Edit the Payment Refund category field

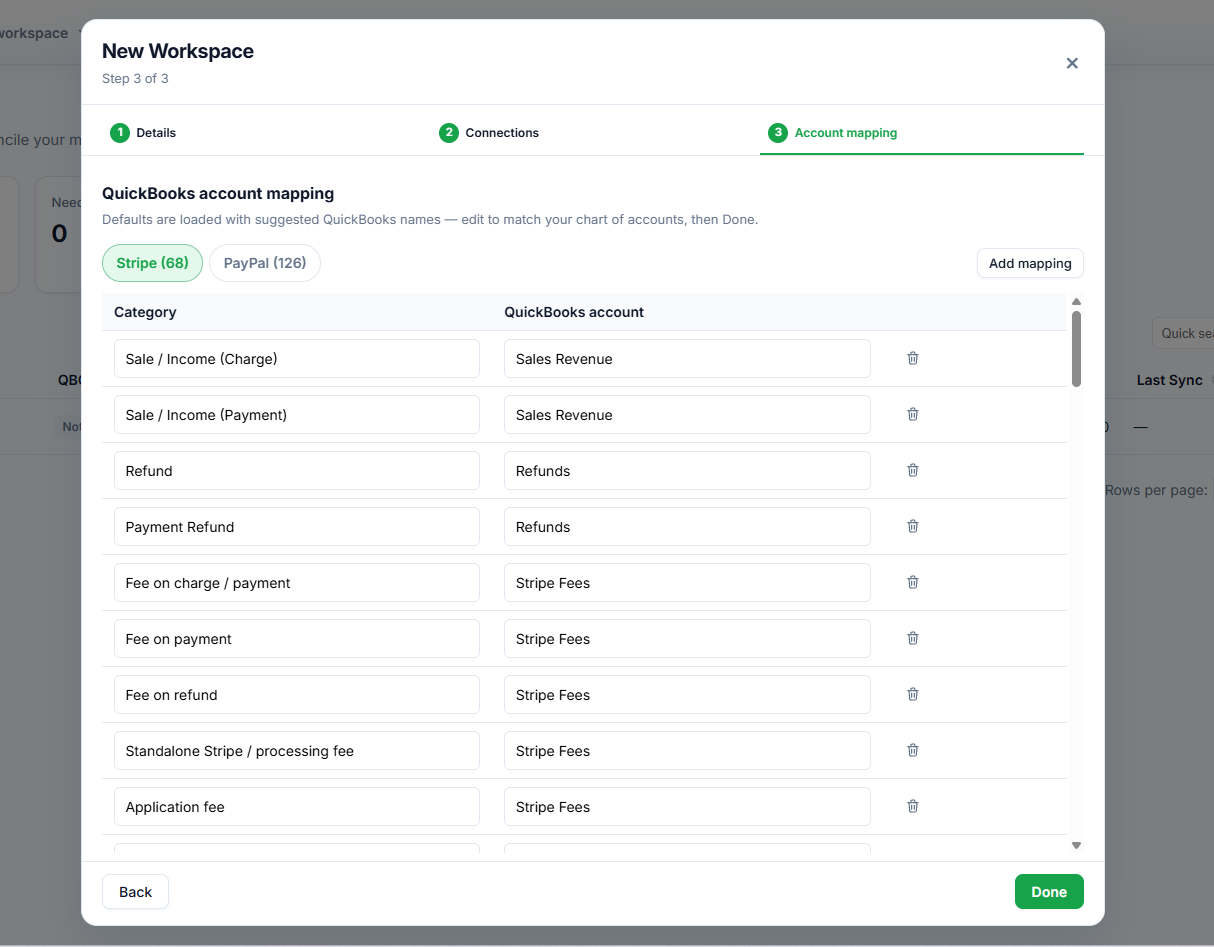[x=297, y=527]
